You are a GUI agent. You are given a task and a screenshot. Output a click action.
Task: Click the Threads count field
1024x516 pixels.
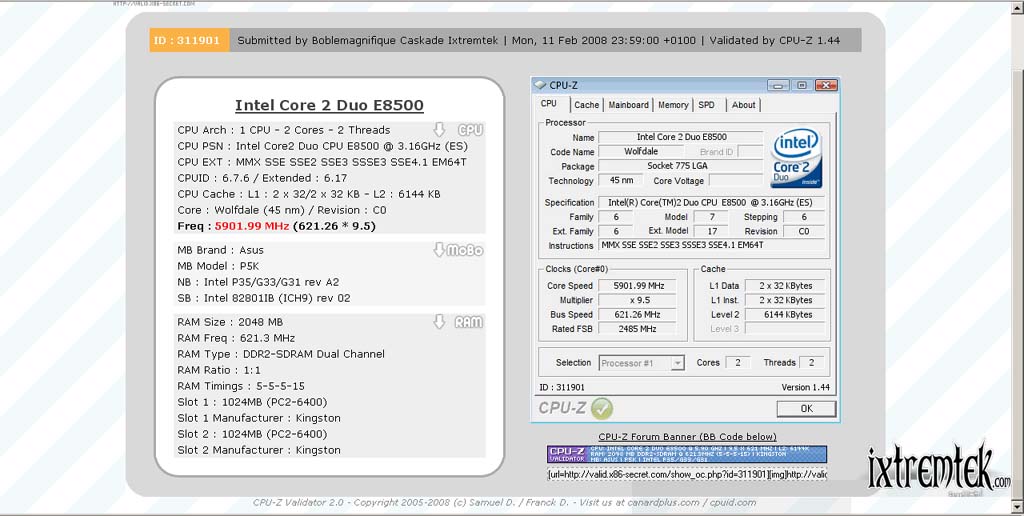(812, 363)
